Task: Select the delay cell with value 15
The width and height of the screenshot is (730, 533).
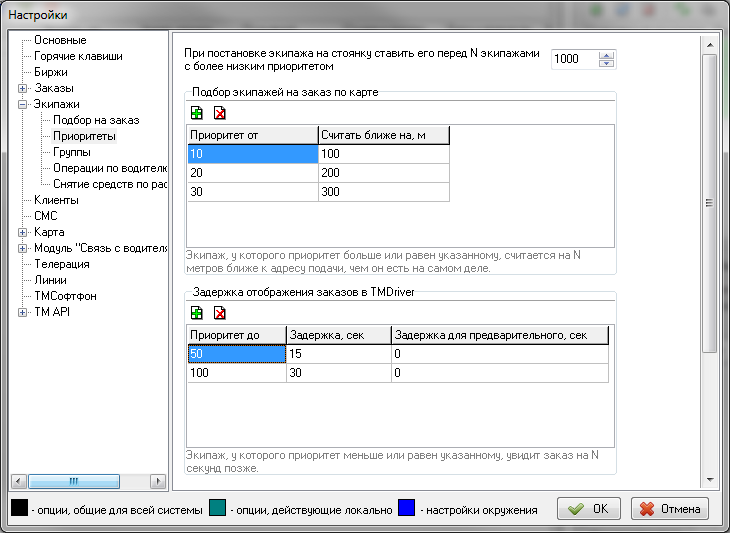Action: [339, 354]
